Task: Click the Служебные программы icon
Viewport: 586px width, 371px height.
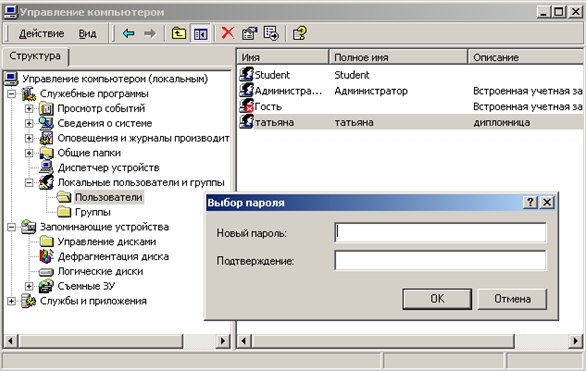Action: (x=28, y=93)
